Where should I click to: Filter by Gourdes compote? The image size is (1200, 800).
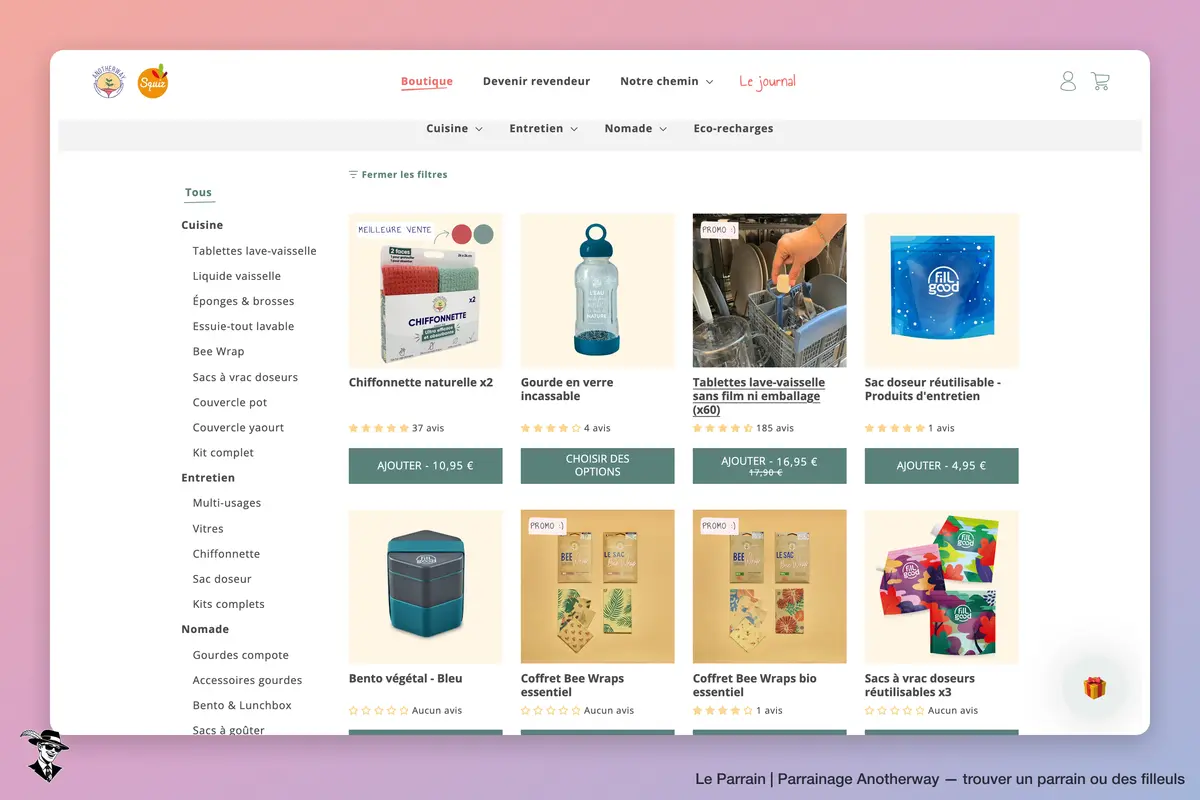[x=240, y=655]
